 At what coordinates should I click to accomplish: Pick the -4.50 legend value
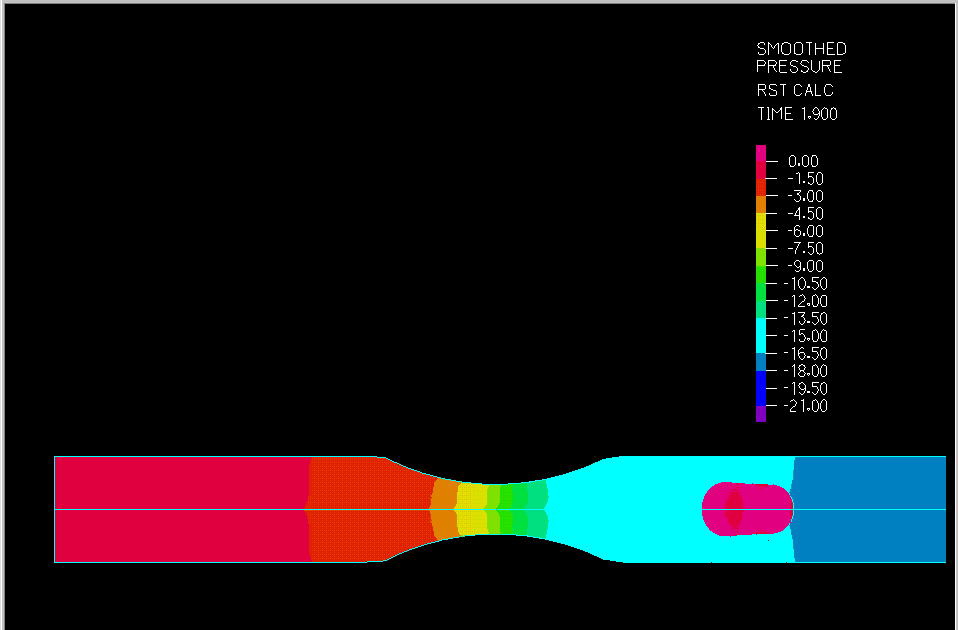pos(805,214)
